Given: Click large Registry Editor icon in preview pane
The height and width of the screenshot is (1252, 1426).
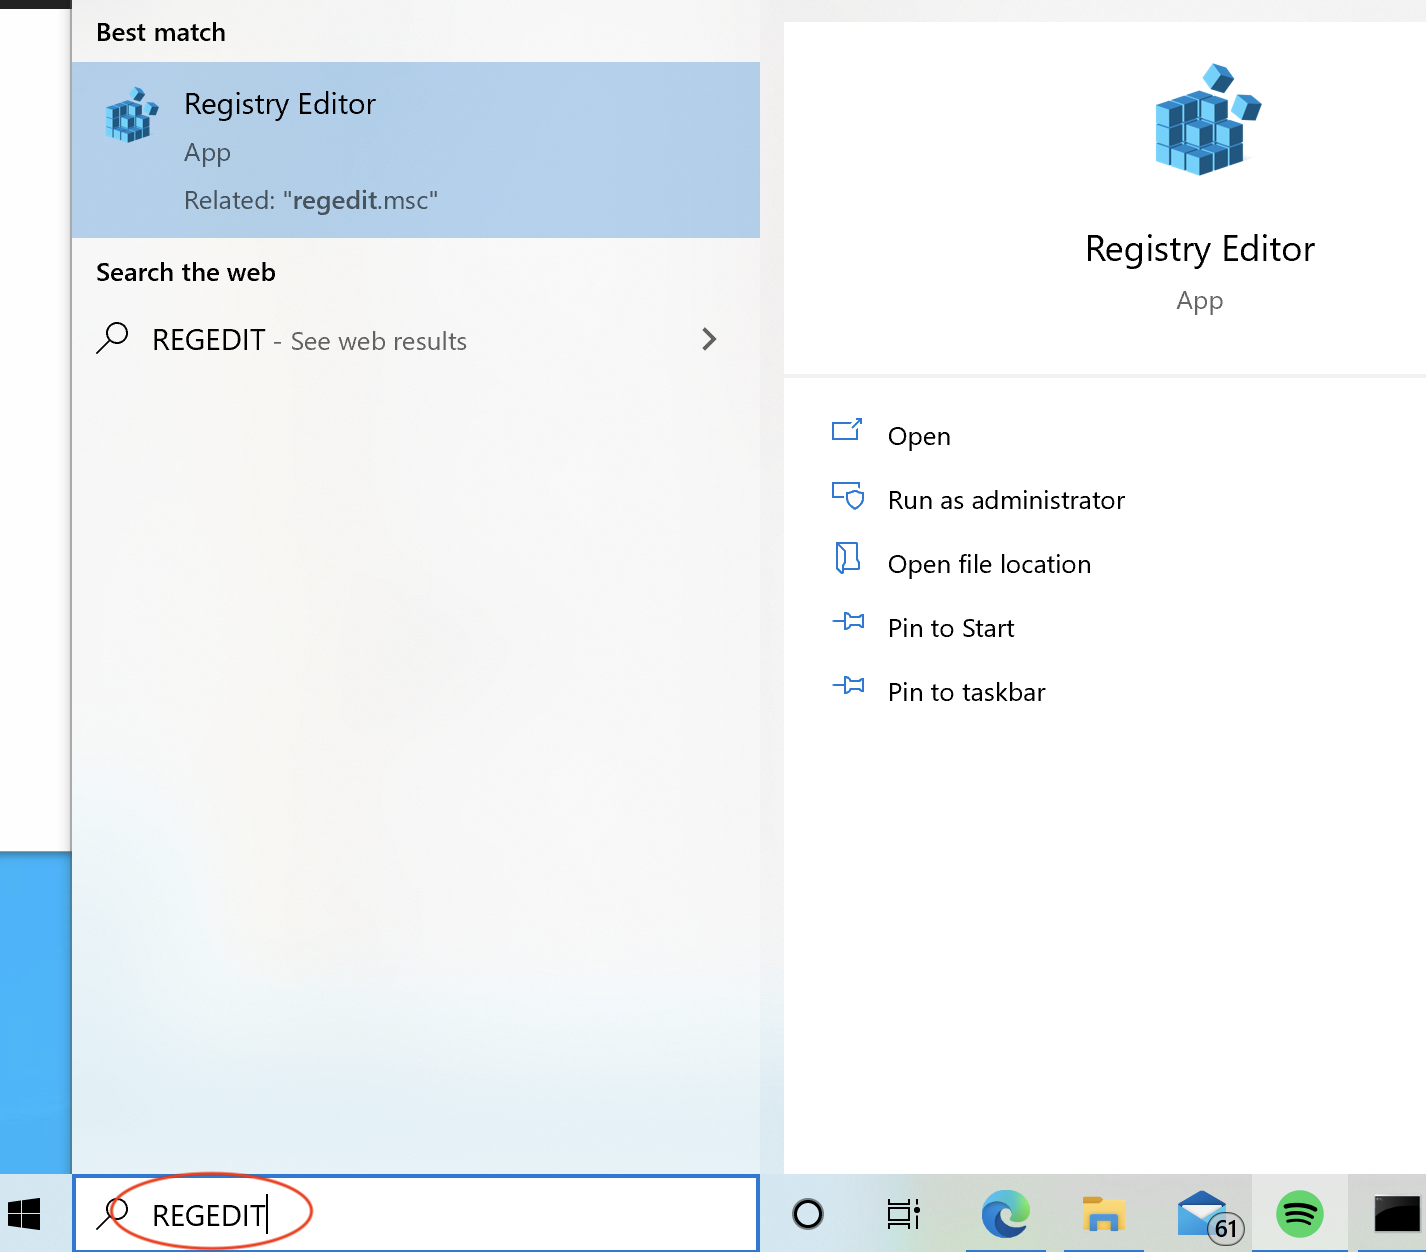Looking at the screenshot, I should (1206, 122).
